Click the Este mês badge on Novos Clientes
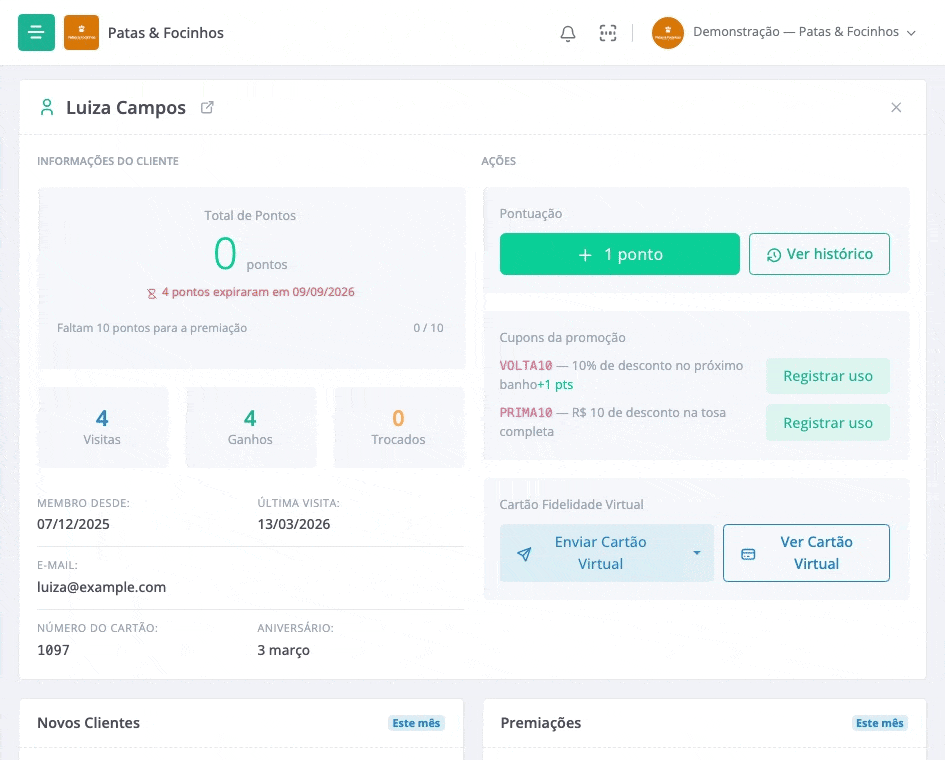 416,723
